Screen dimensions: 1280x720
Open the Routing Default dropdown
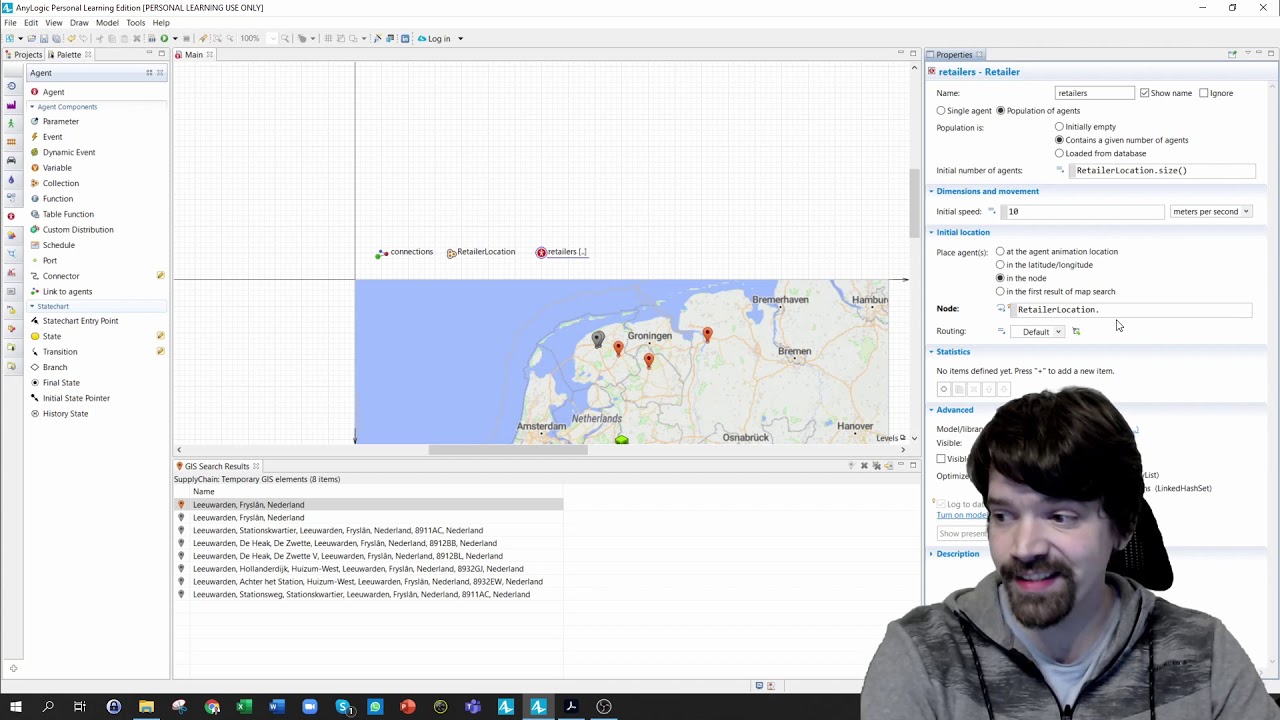coord(1040,332)
